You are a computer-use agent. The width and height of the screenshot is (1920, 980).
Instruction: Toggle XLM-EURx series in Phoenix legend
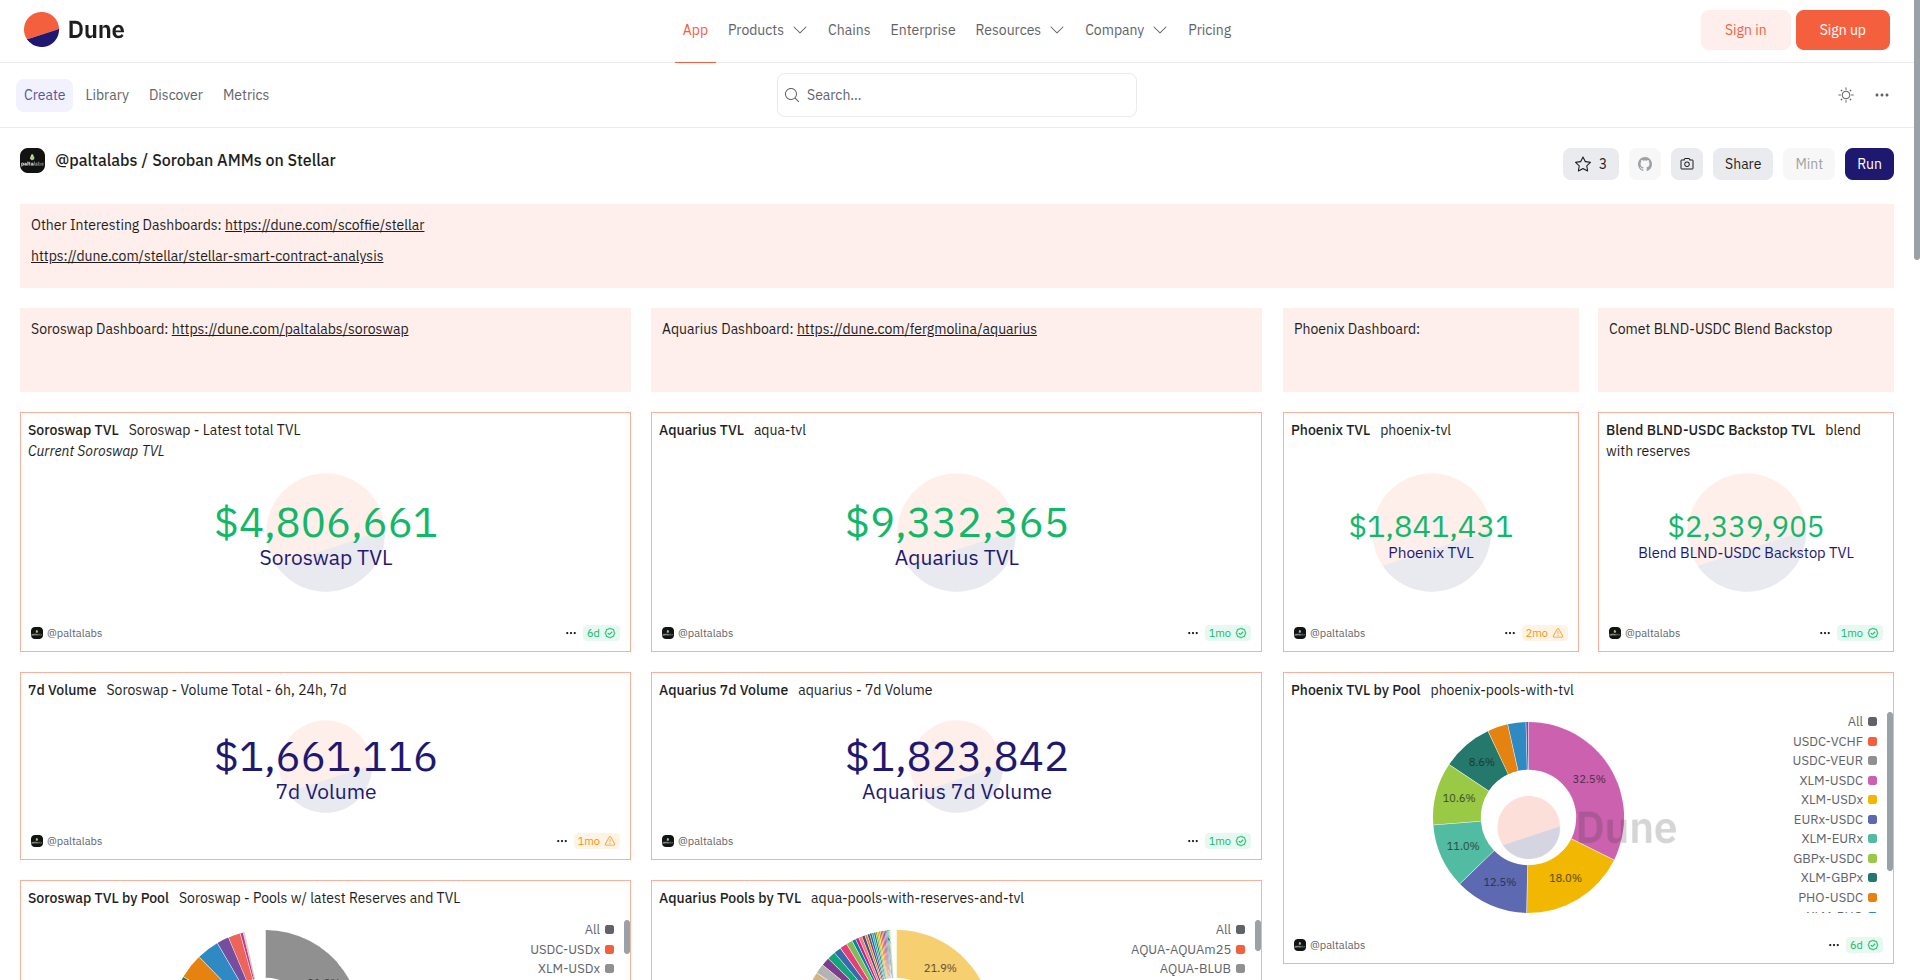click(1839, 839)
